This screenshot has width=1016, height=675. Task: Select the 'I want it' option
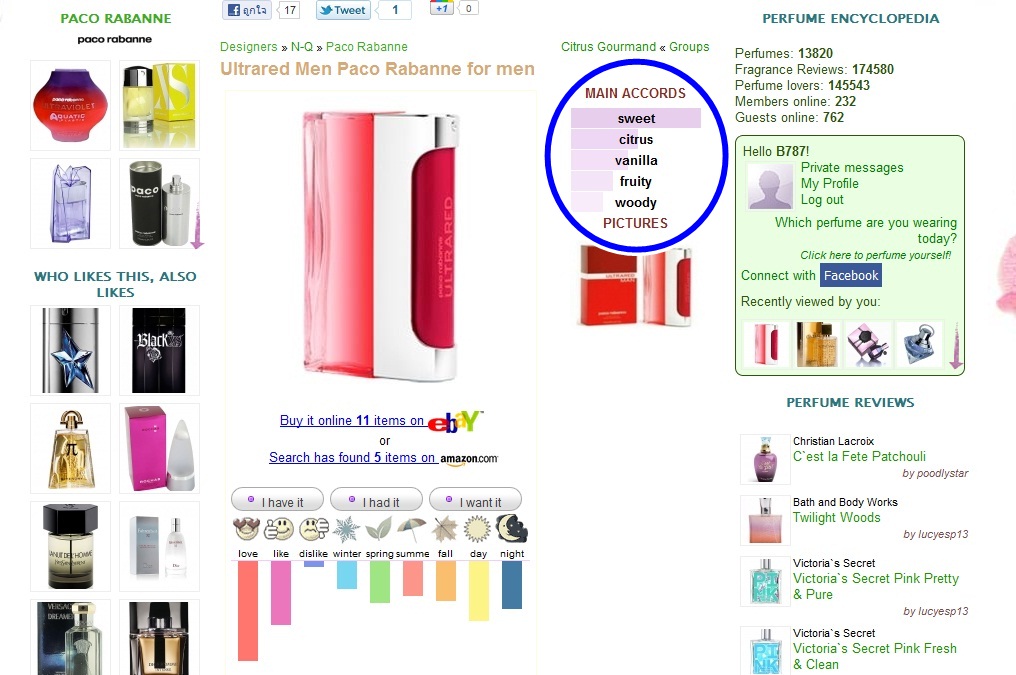(x=475, y=501)
